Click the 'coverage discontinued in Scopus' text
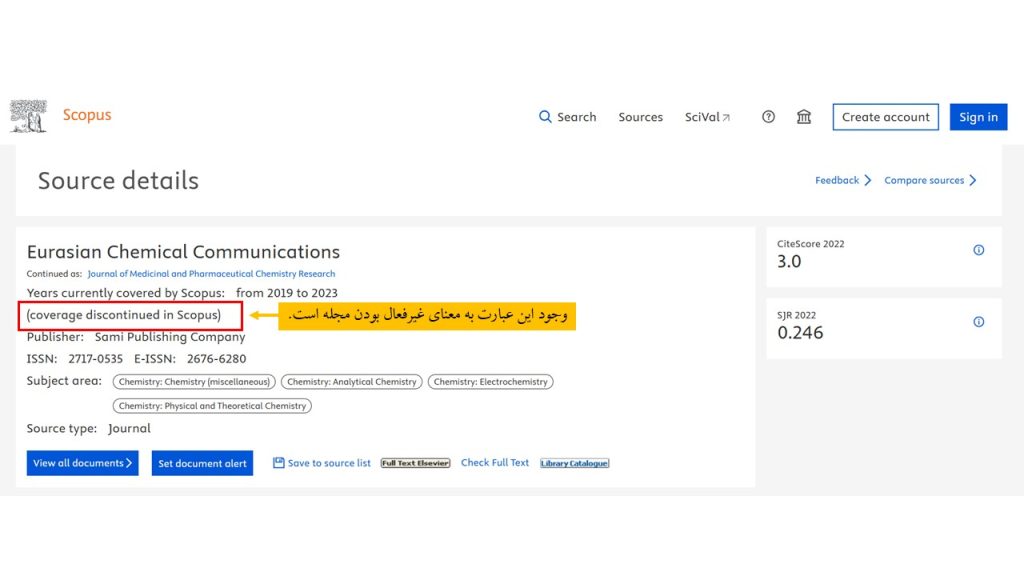The height and width of the screenshot is (576, 1024). 123,315
